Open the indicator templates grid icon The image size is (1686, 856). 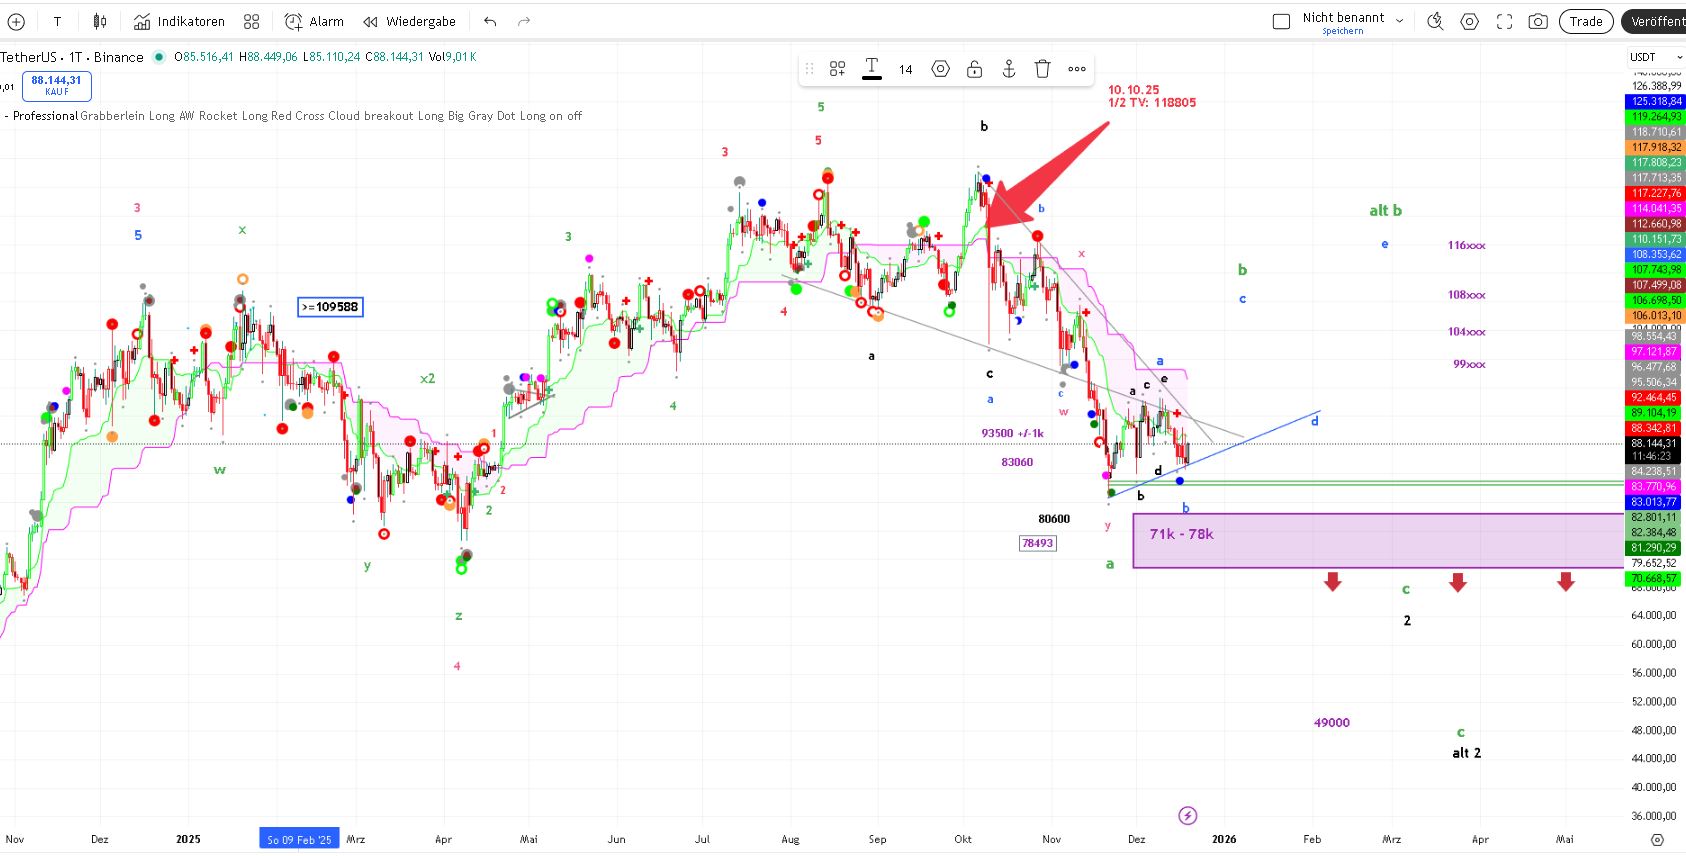pyautogui.click(x=252, y=21)
